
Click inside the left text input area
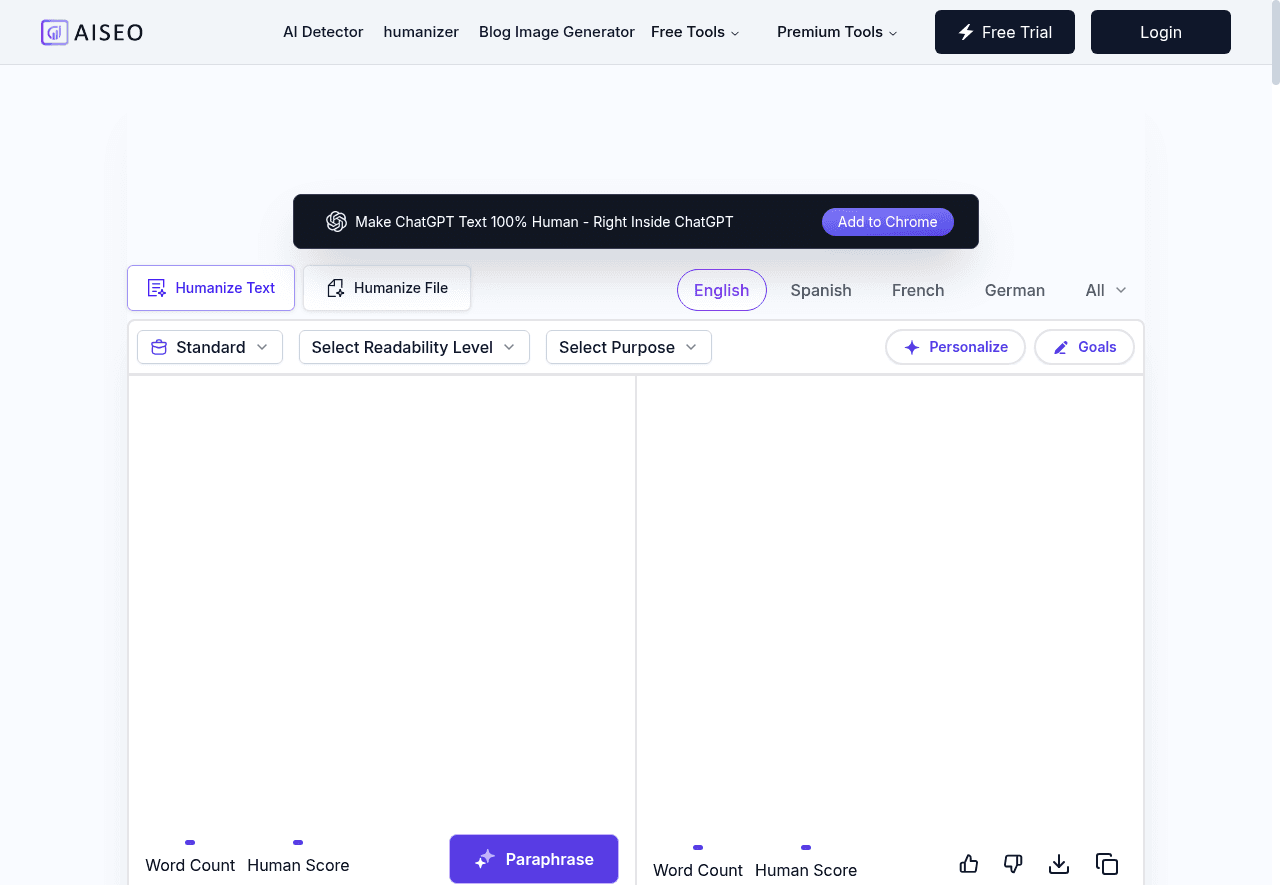tap(380, 600)
